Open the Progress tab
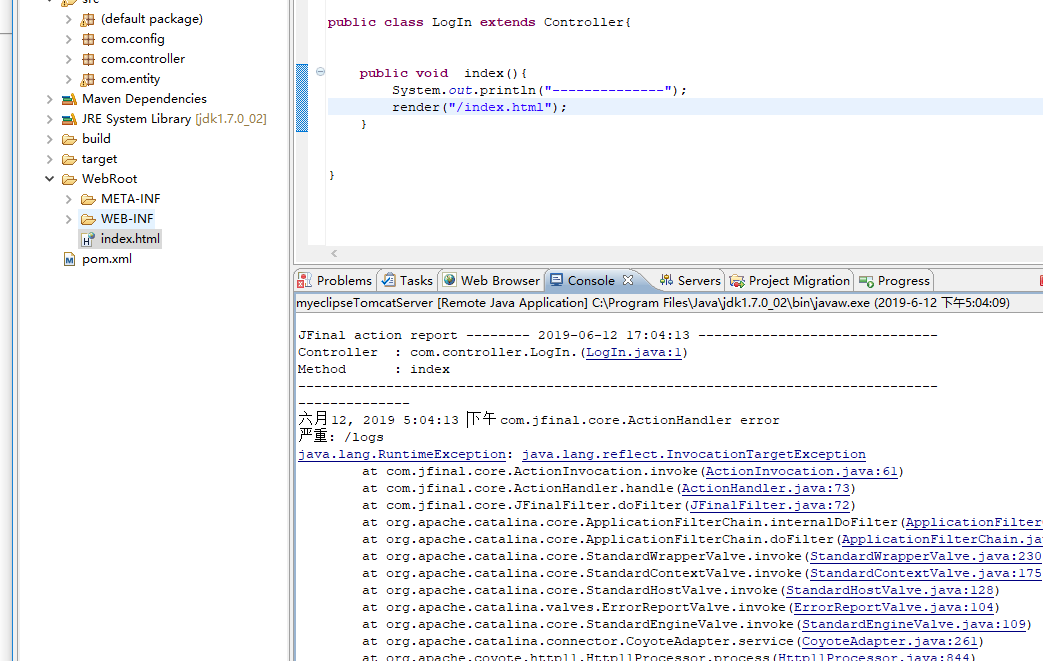 click(x=895, y=281)
